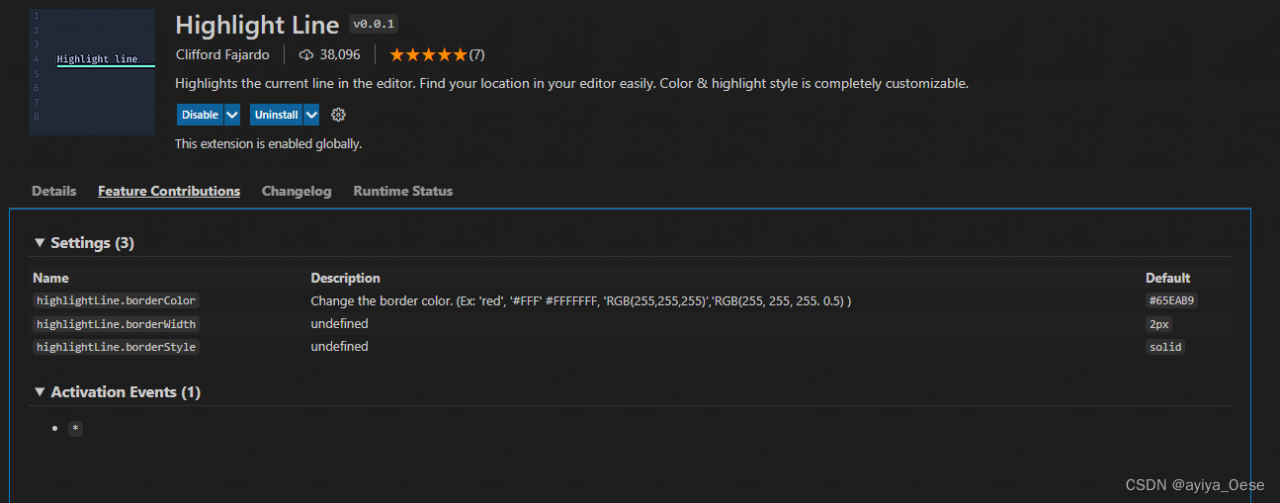Open the Uninstall button dropdown arrow
1280x503 pixels.
pos(311,115)
